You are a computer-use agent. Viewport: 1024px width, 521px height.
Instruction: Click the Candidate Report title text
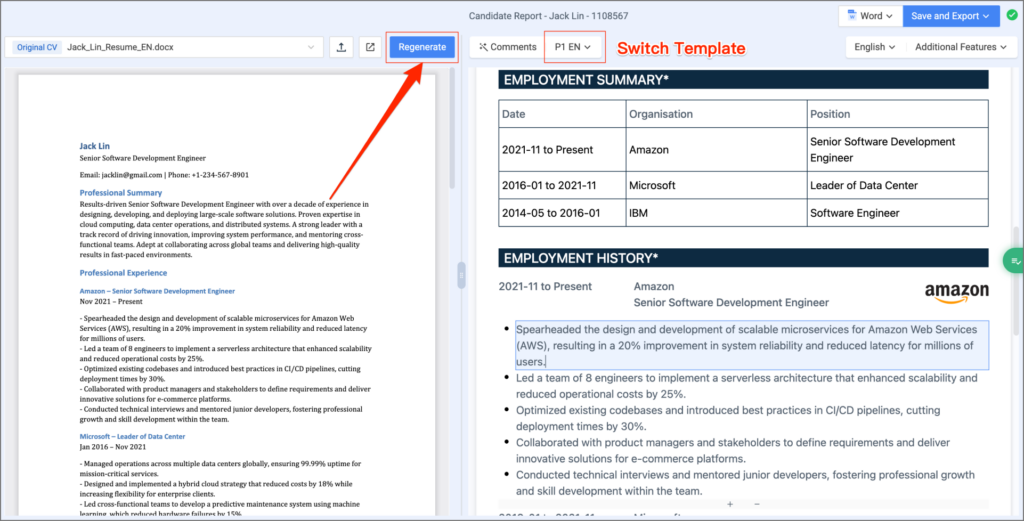[x=549, y=16]
